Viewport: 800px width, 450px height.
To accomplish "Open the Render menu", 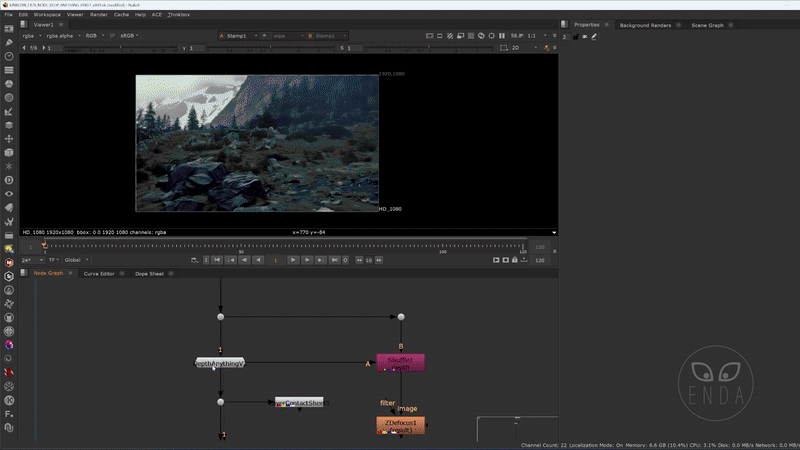I will pos(99,15).
